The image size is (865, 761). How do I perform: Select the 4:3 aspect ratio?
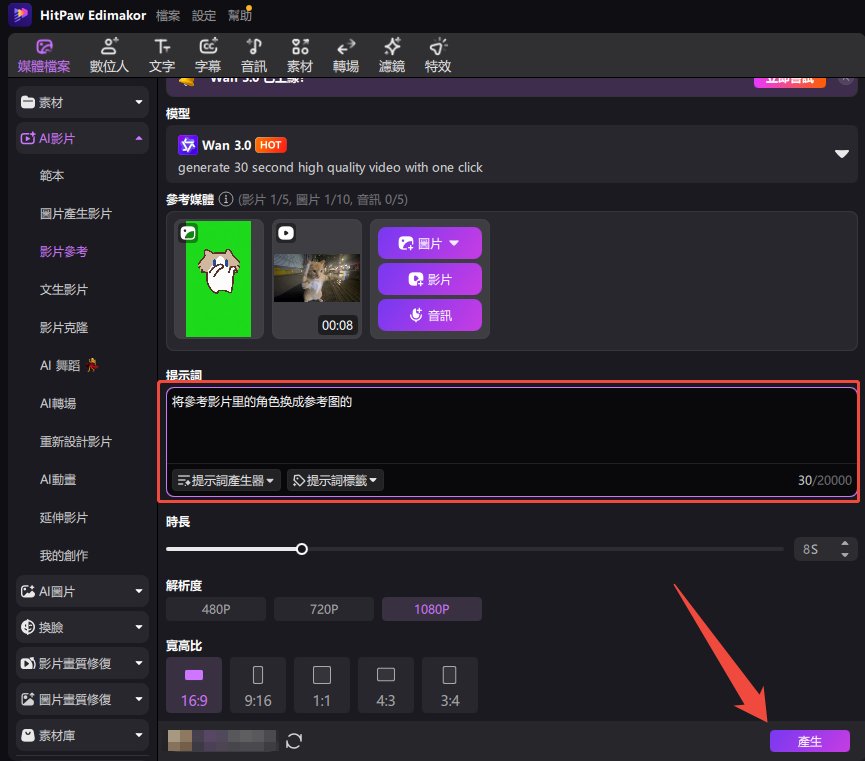pos(386,685)
